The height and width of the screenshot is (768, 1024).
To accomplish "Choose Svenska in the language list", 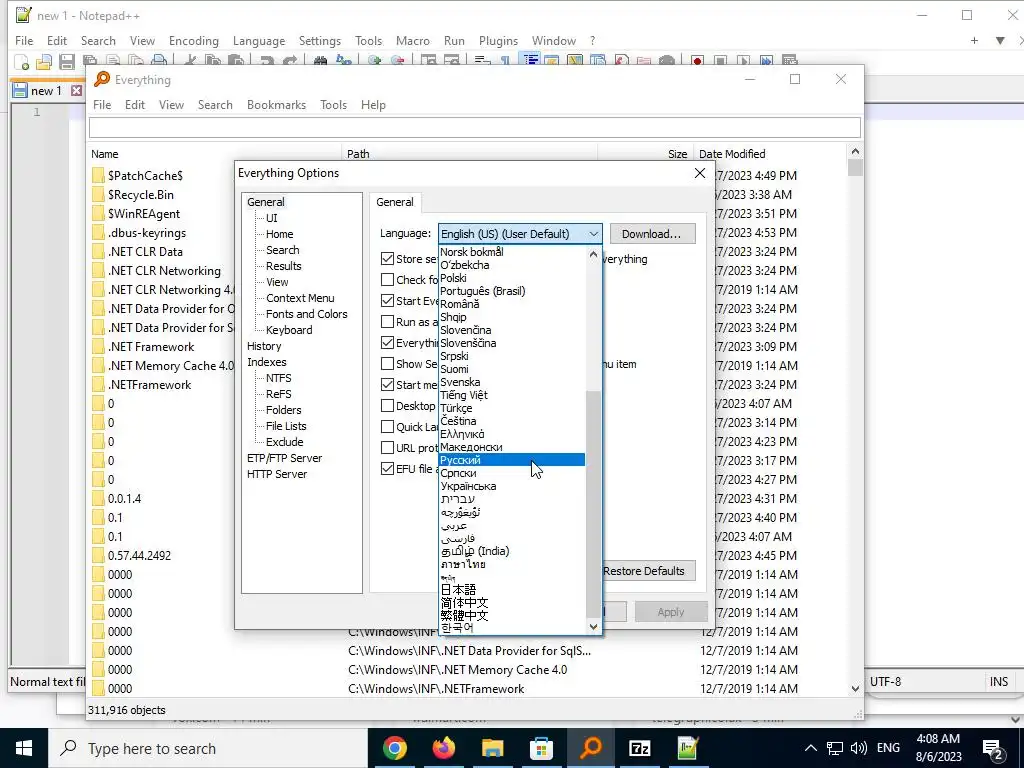I will pyautogui.click(x=512, y=382).
